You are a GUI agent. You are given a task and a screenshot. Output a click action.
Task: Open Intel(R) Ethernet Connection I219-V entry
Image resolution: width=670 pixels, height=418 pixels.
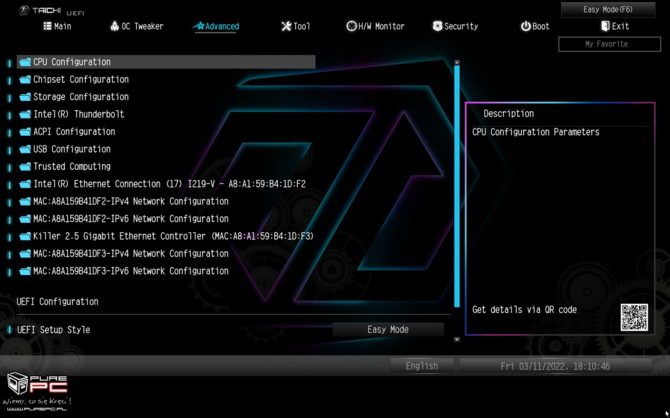click(169, 184)
